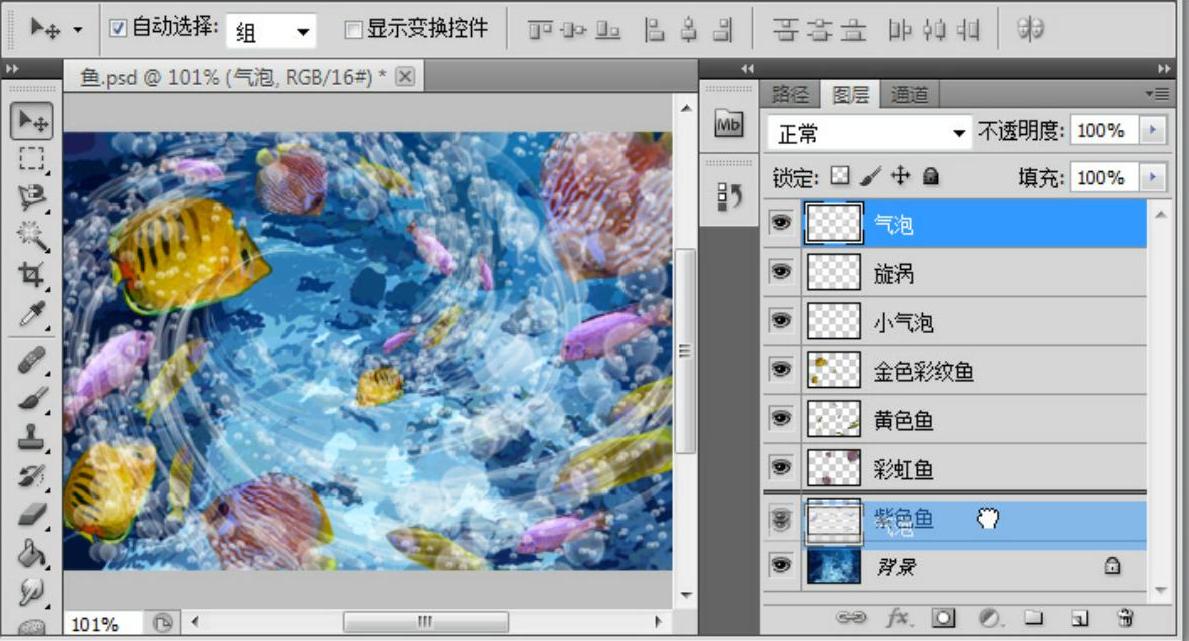Pick the Eyedropper tool
The width and height of the screenshot is (1189, 641).
[32, 315]
